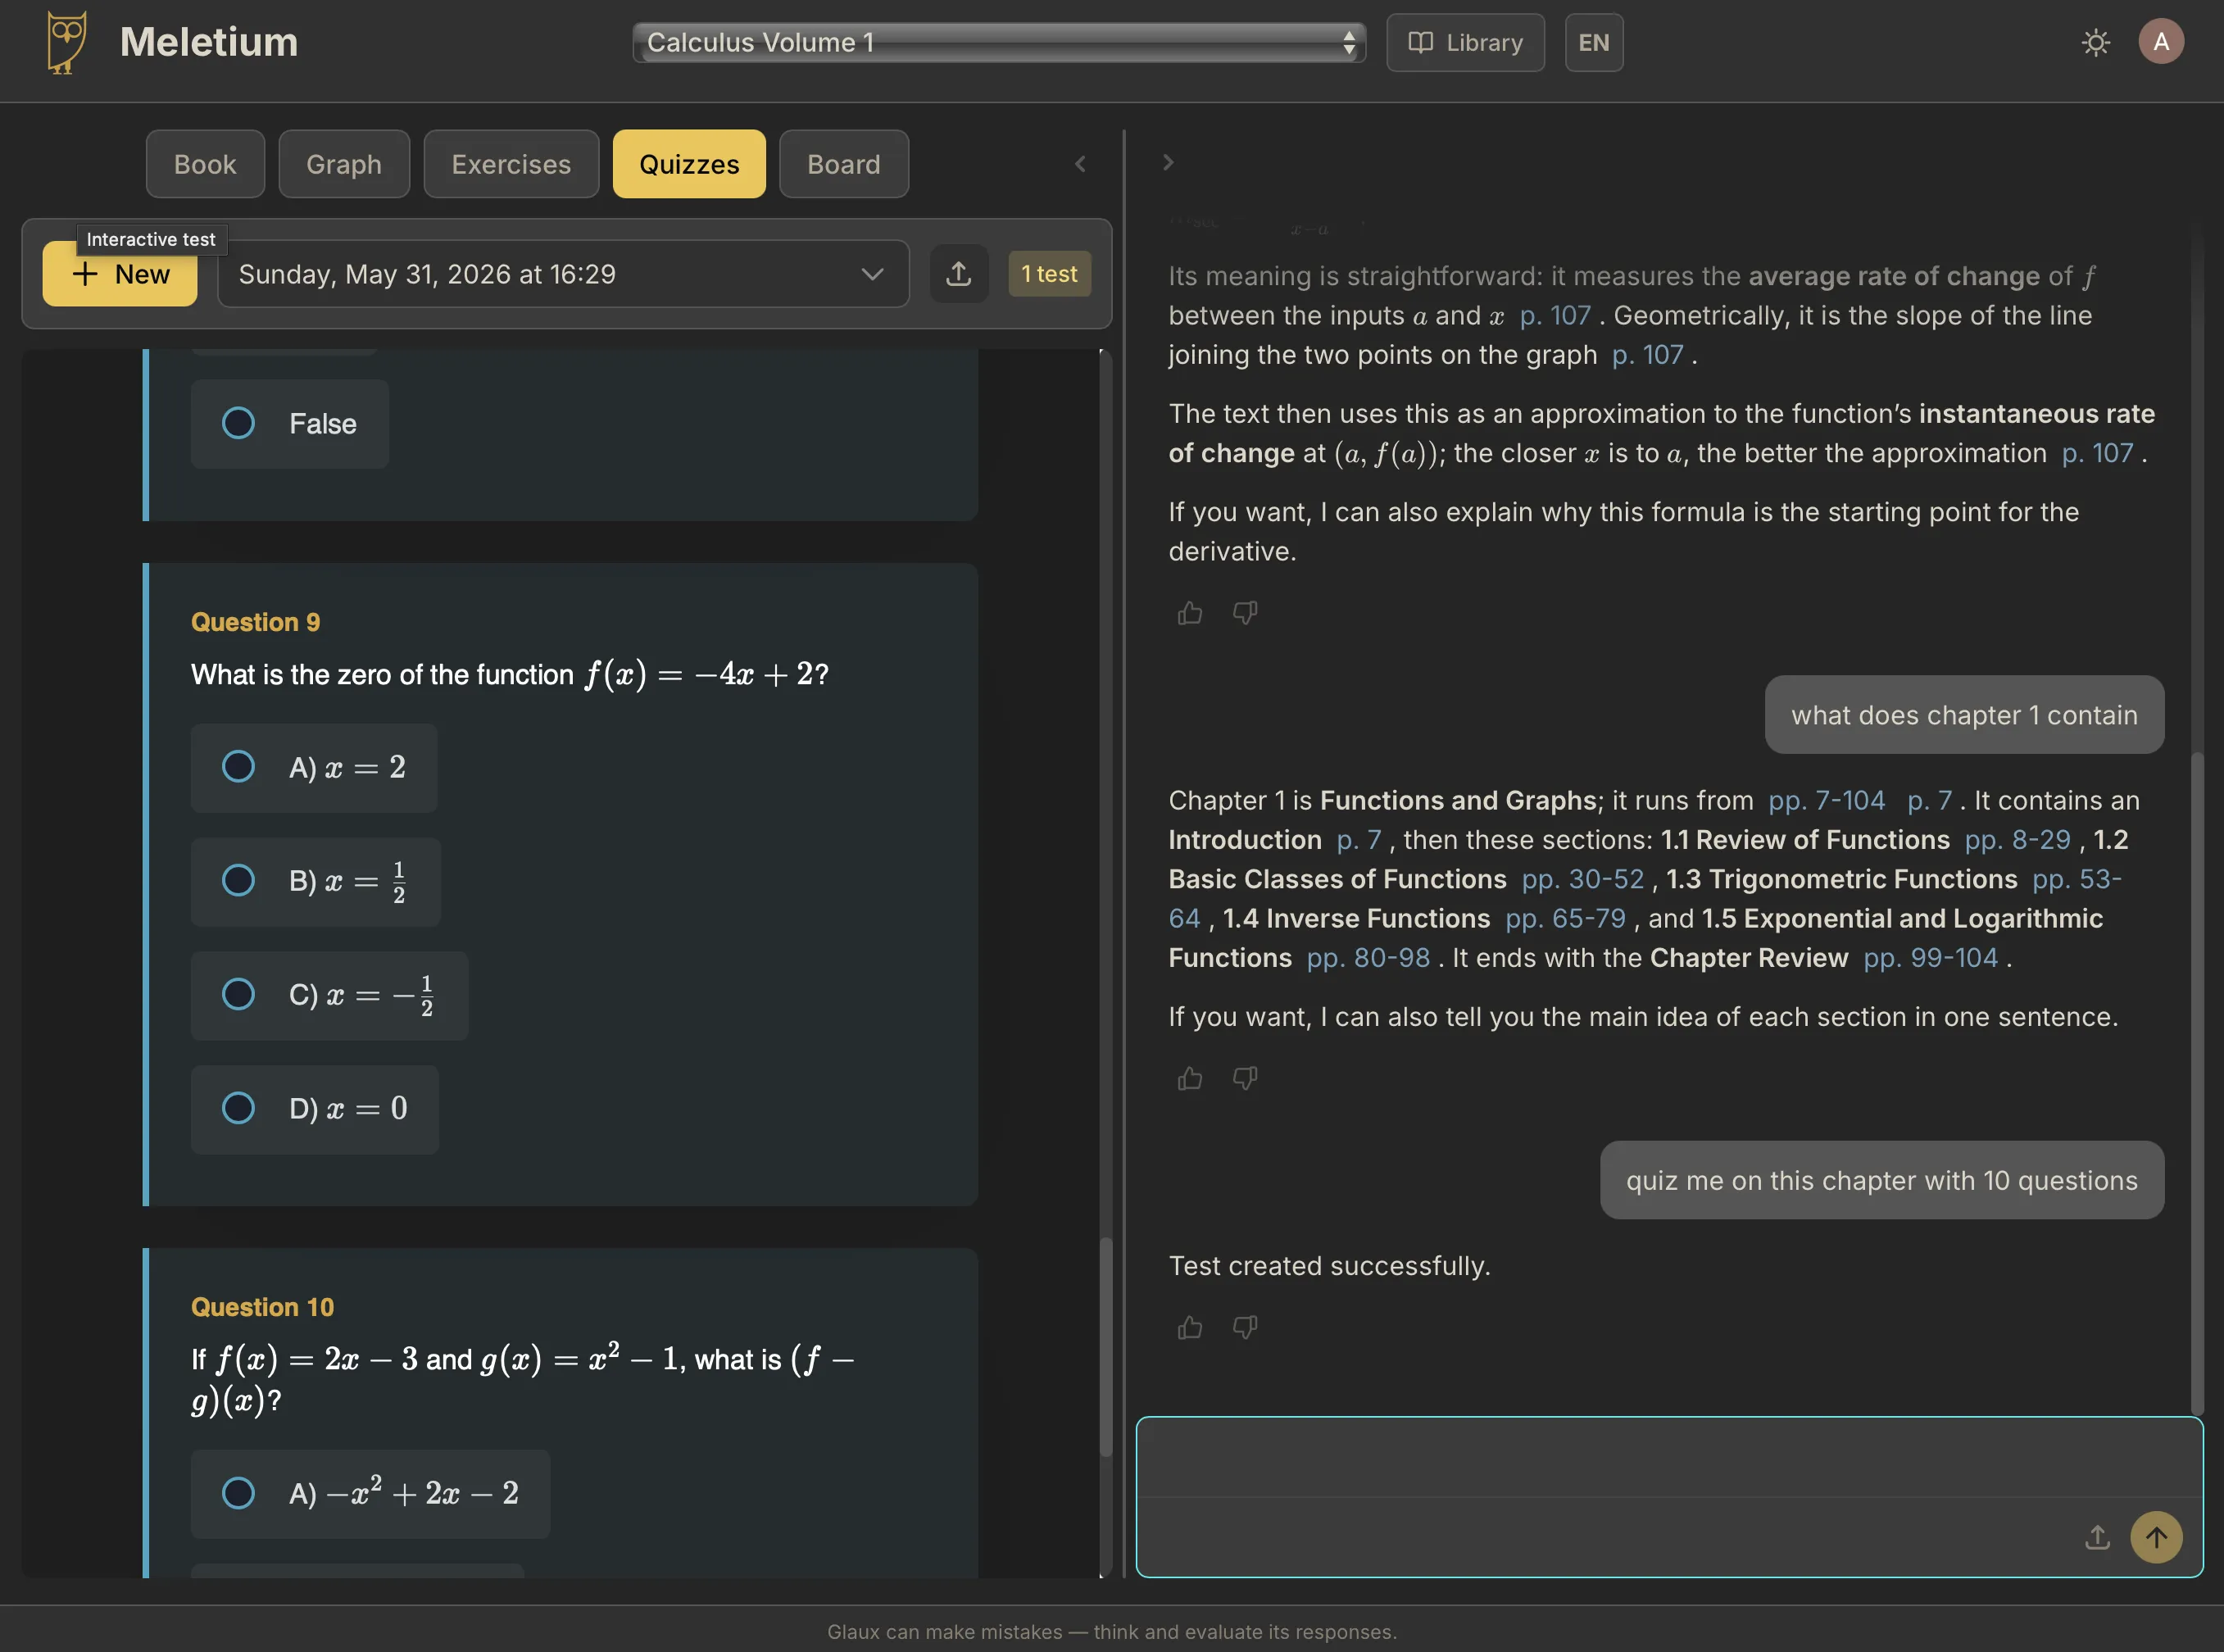Pick answer A) -x² + 2x - 2 for Question 10
The height and width of the screenshot is (1652, 2224).
point(370,1494)
